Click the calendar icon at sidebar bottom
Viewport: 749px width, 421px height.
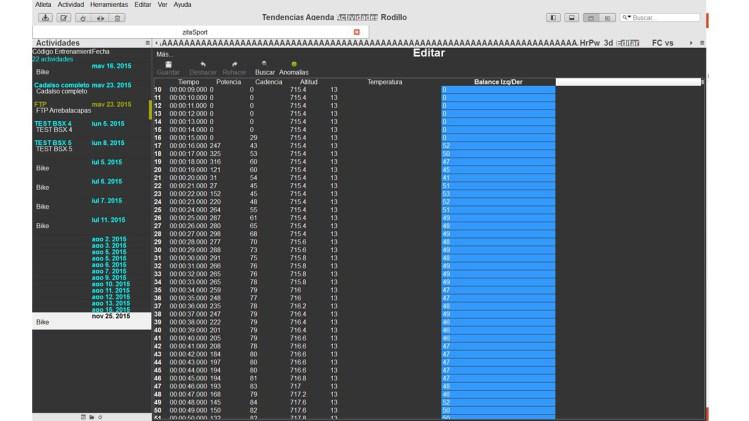click(x=84, y=415)
